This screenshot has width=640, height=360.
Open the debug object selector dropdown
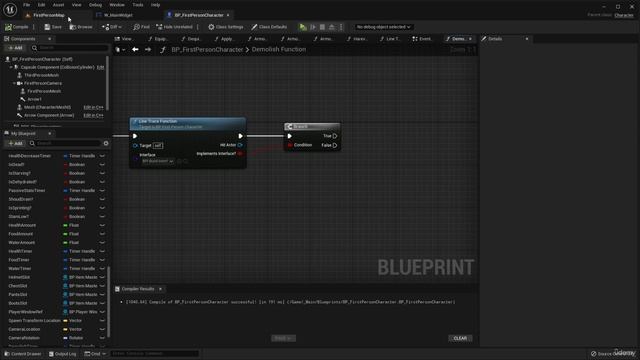click(383, 27)
